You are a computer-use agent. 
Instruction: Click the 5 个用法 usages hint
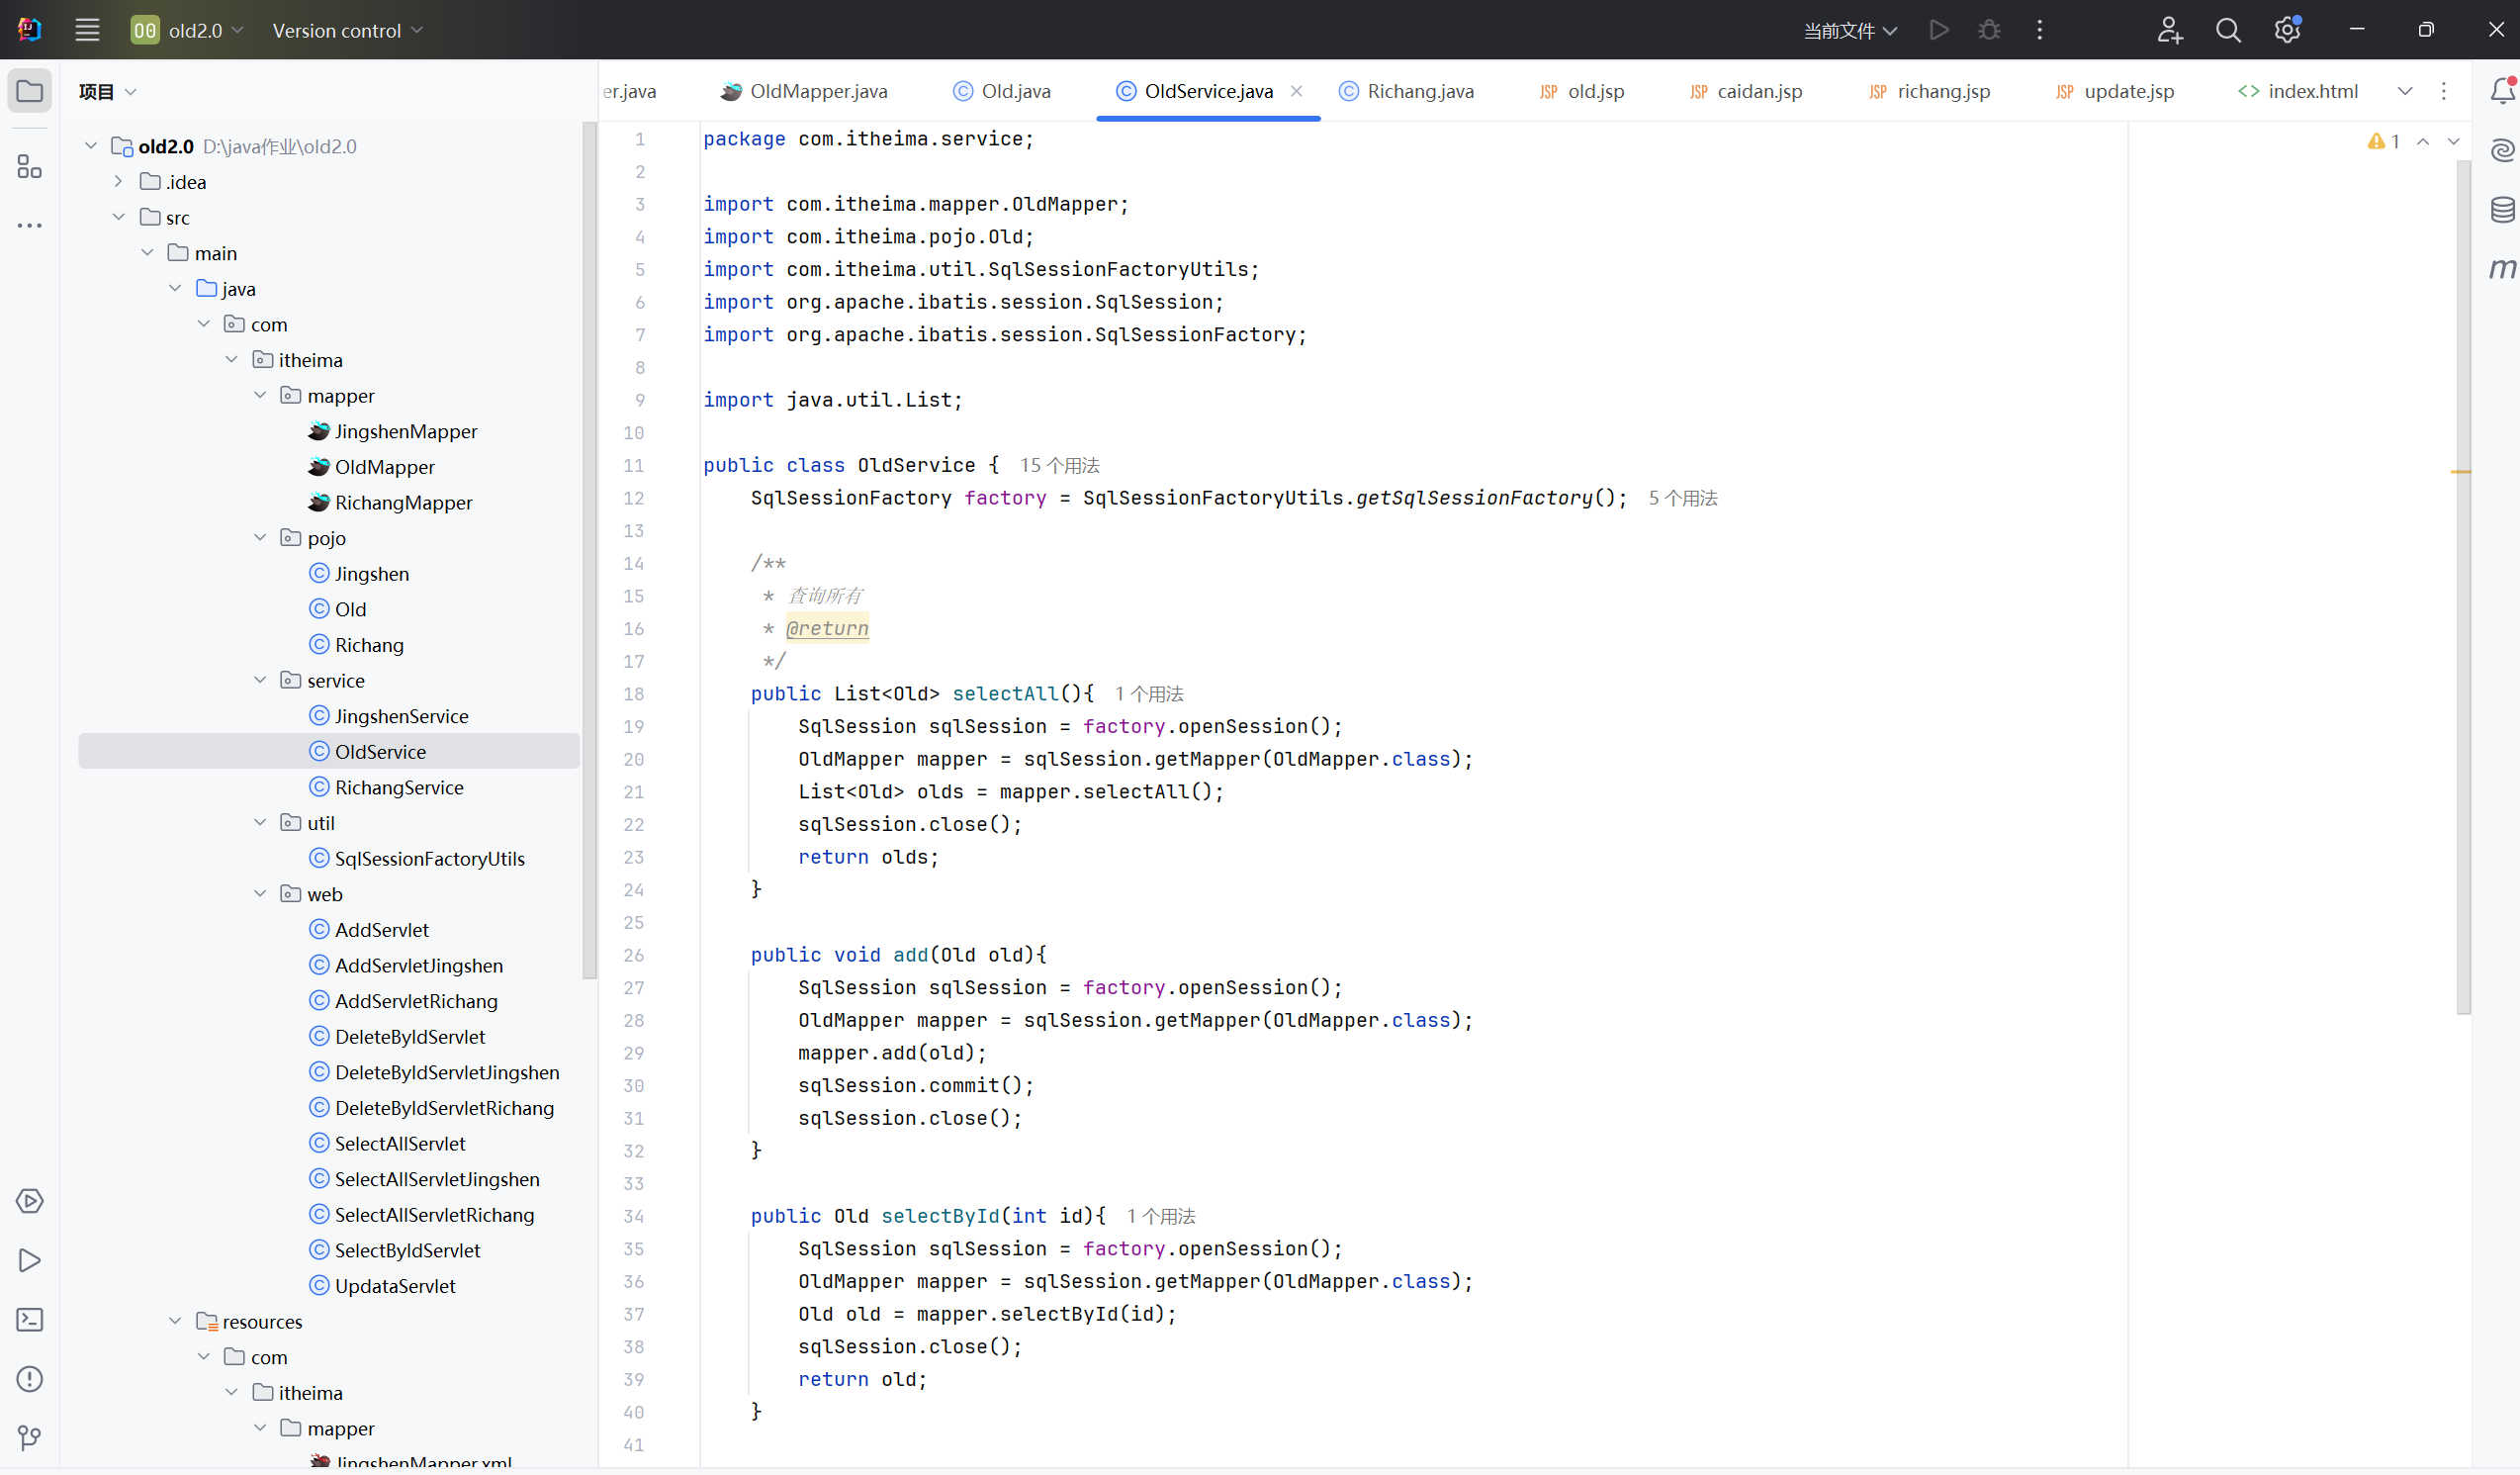[x=1683, y=498]
